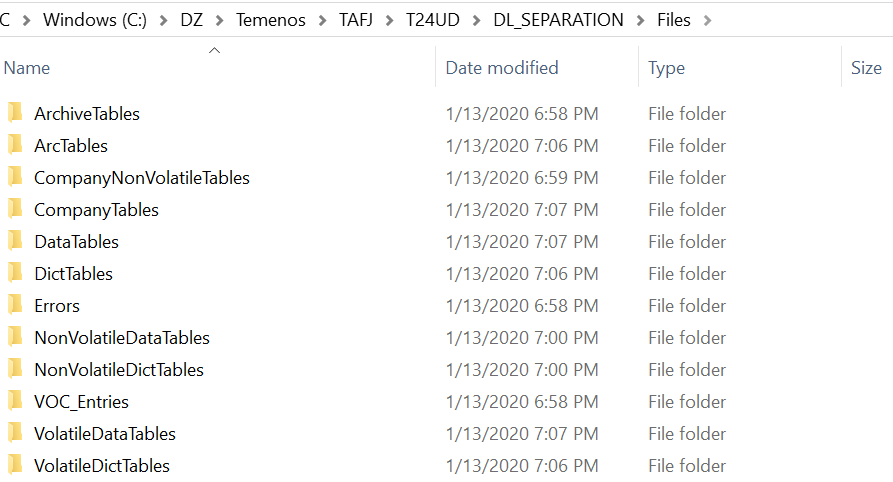Select the VolatileDictTables folder icon
Image resolution: width=893 pixels, height=482 pixels.
coord(15,465)
